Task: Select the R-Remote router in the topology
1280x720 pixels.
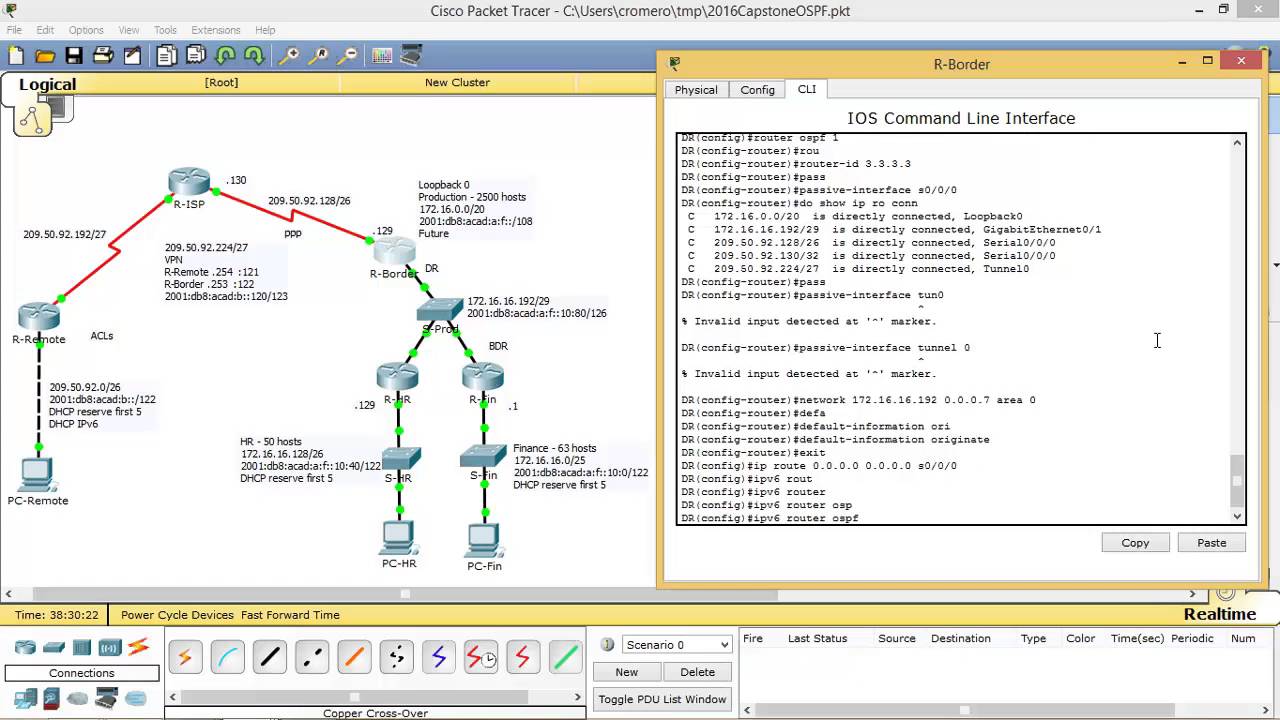Action: pos(39,316)
